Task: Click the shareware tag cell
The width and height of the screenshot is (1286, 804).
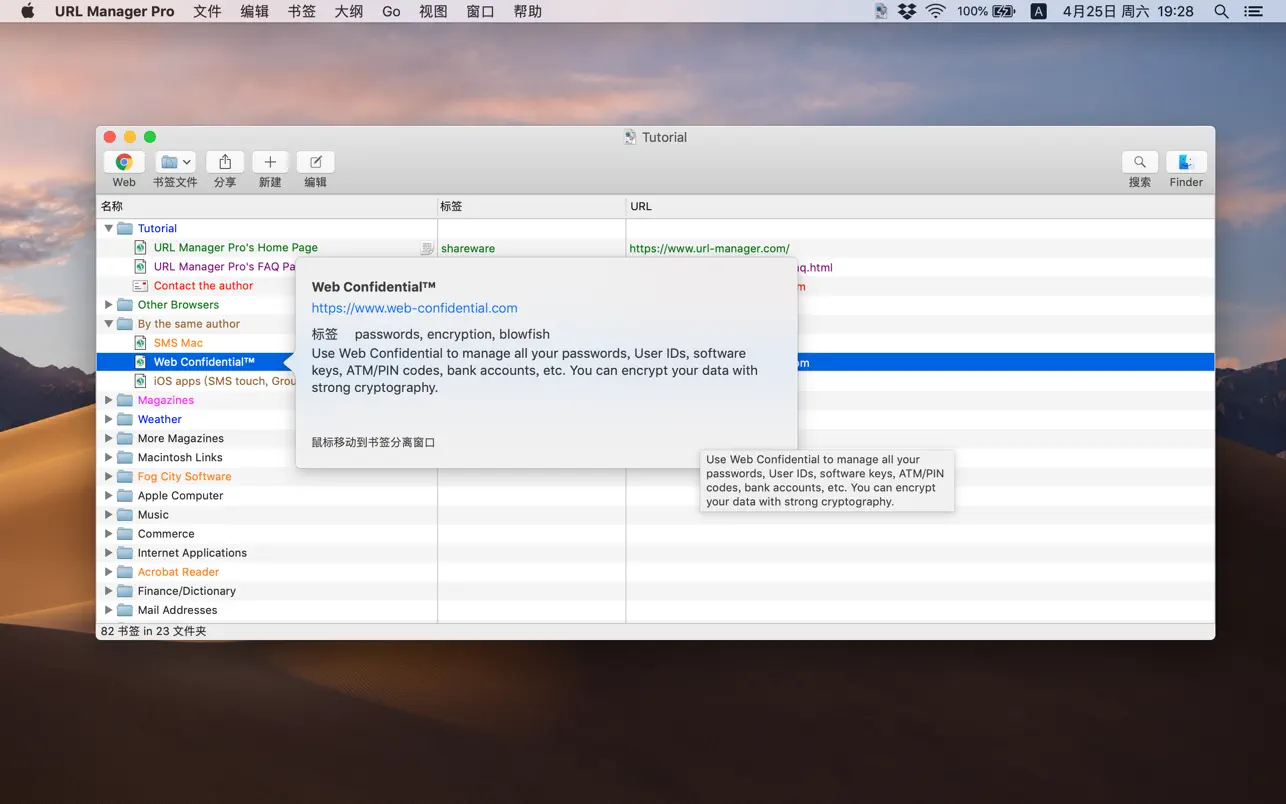Action: 468,249
